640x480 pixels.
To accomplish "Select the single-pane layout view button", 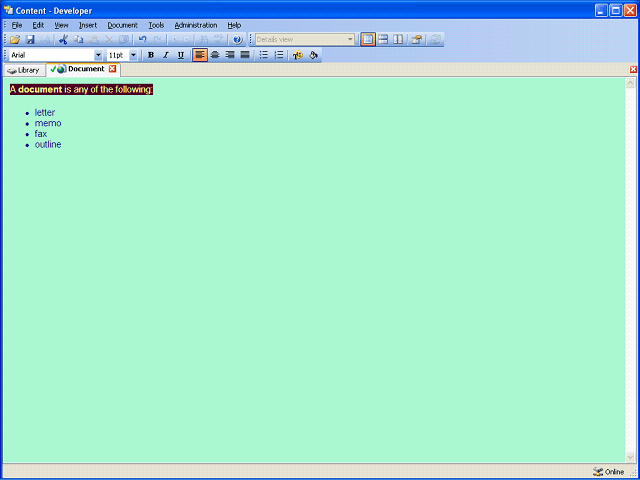I will (x=368, y=40).
